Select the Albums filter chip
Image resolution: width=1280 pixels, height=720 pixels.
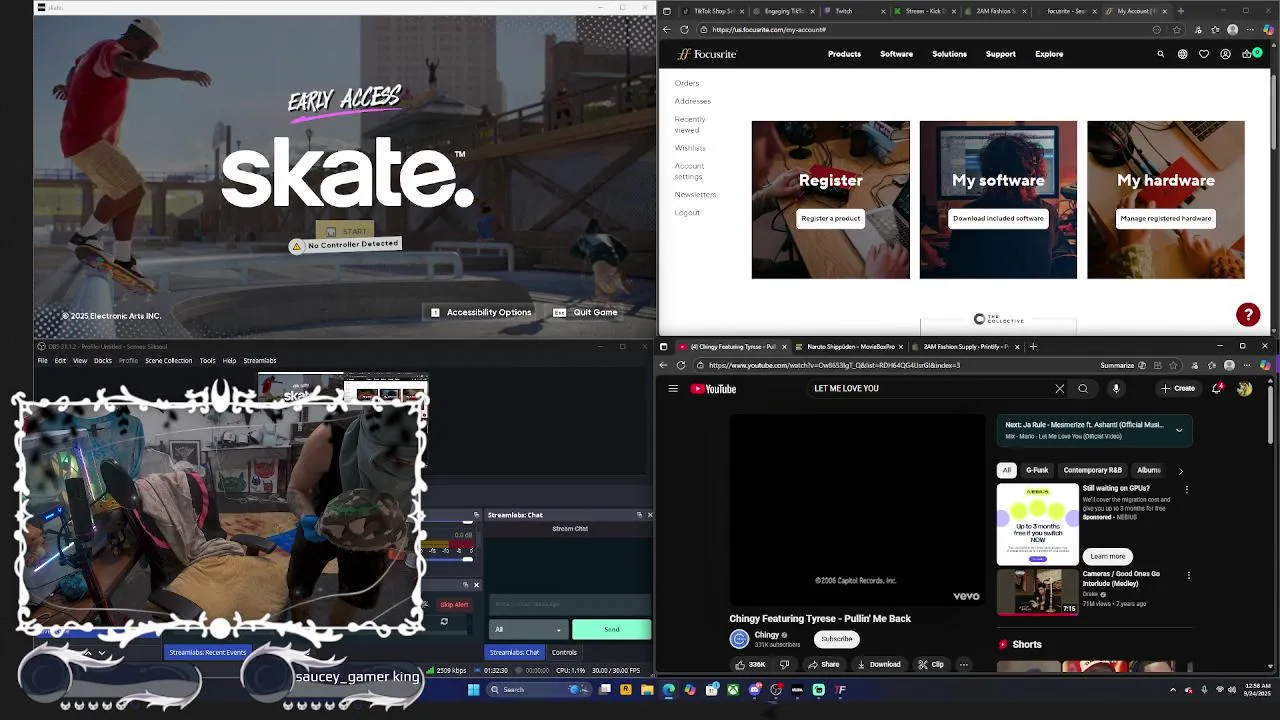1149,470
